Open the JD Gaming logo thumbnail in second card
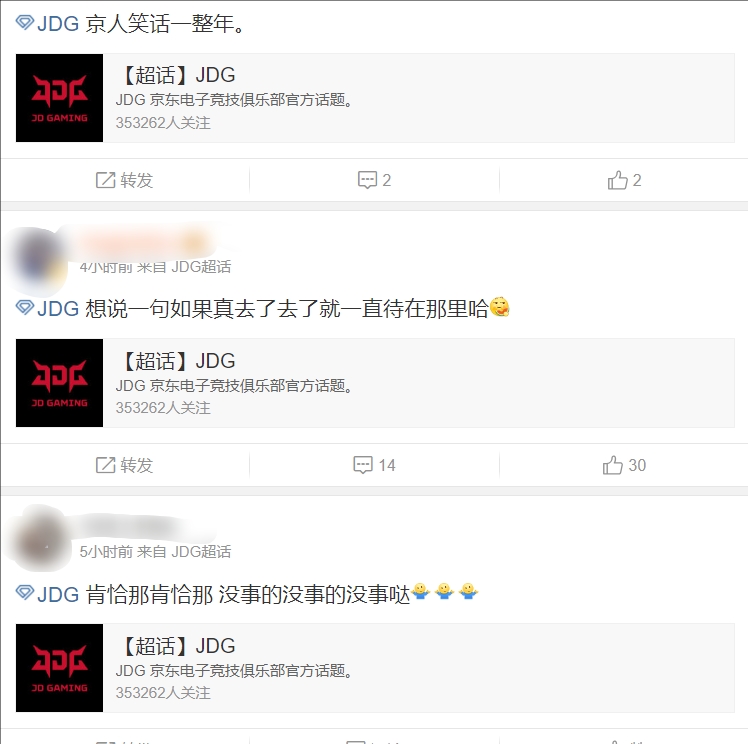Viewport: 748px width, 744px height. tap(59, 383)
